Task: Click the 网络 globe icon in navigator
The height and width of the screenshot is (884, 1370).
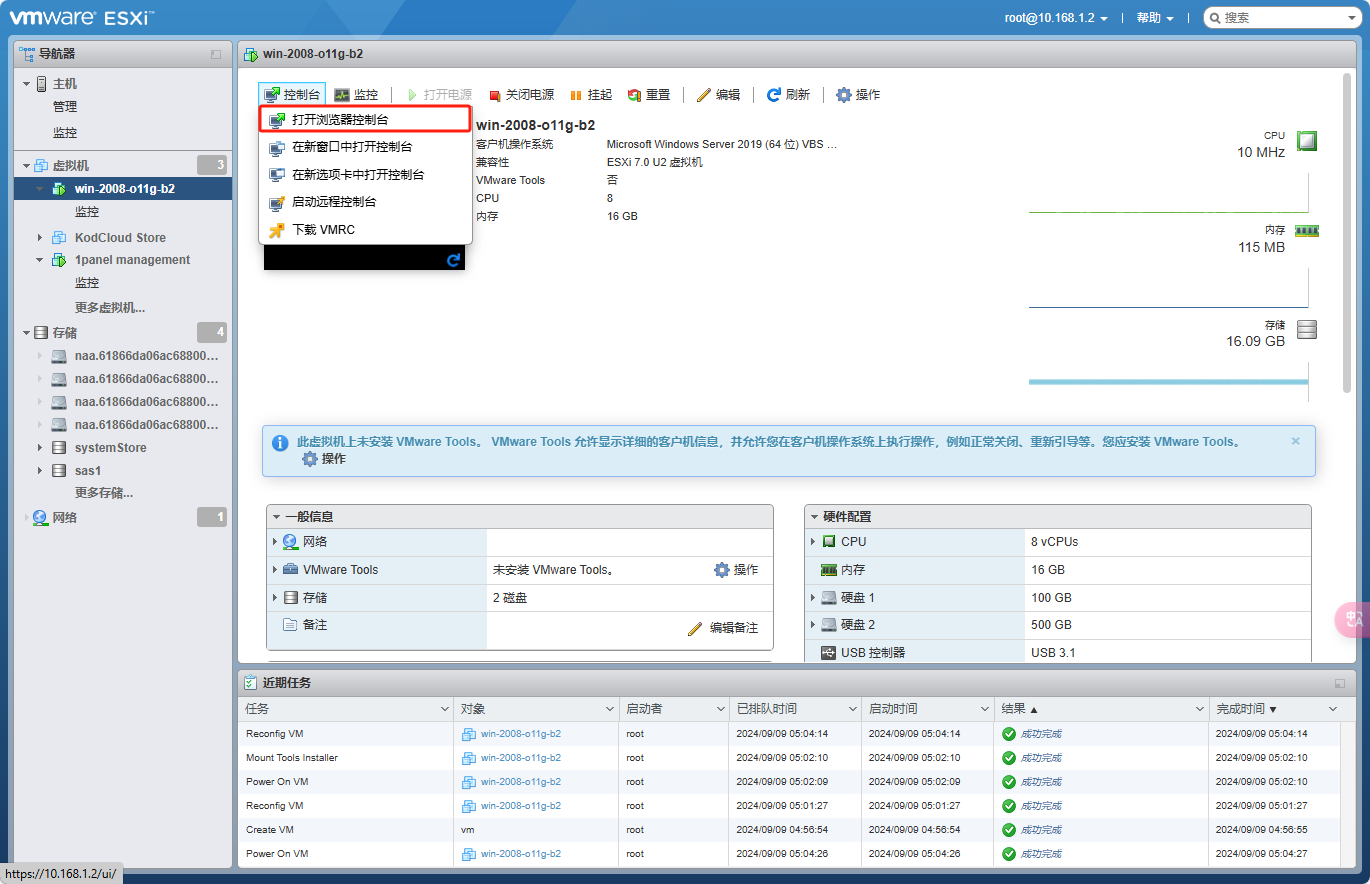Action: pos(41,518)
